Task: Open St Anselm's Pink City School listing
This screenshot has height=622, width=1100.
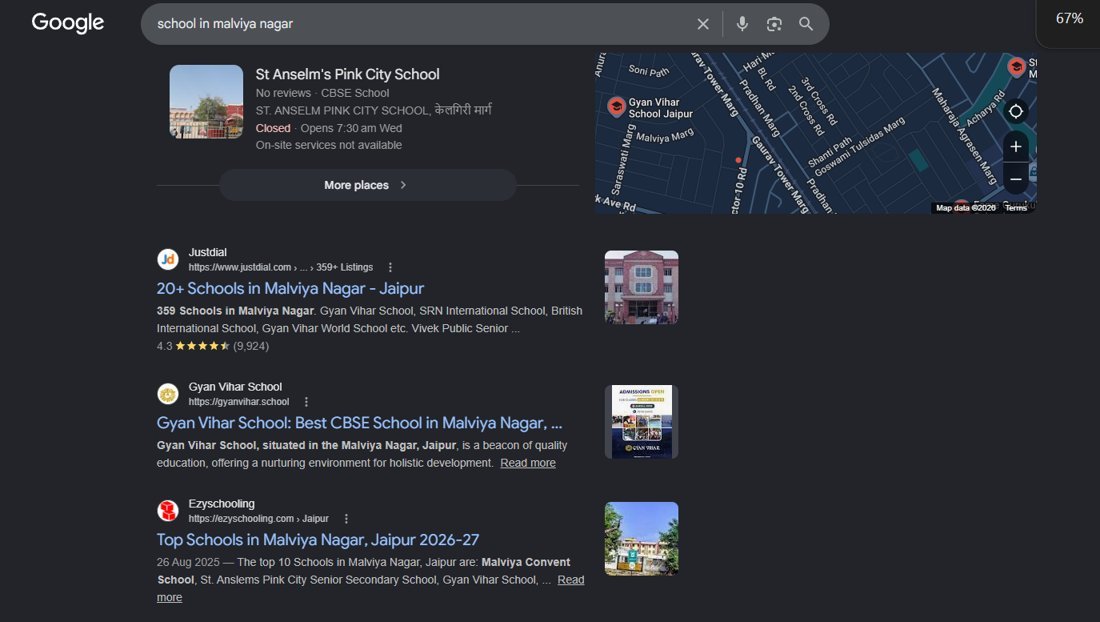Action: point(347,74)
